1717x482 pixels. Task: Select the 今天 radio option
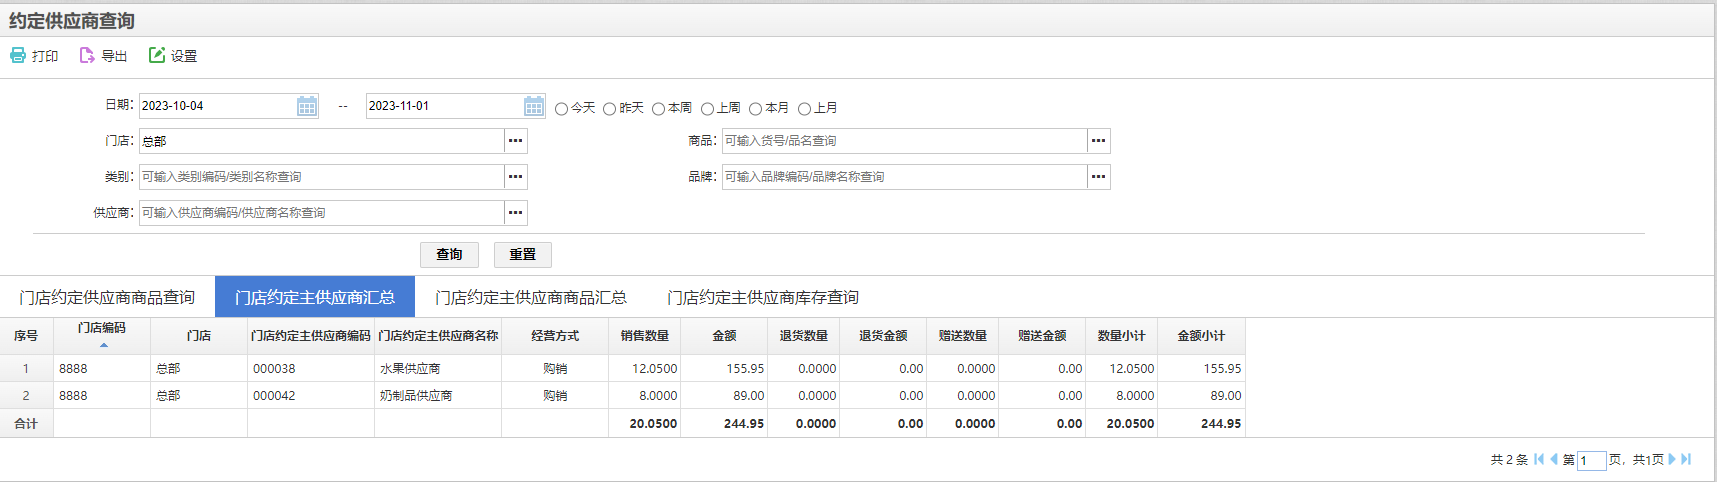pyautogui.click(x=561, y=109)
